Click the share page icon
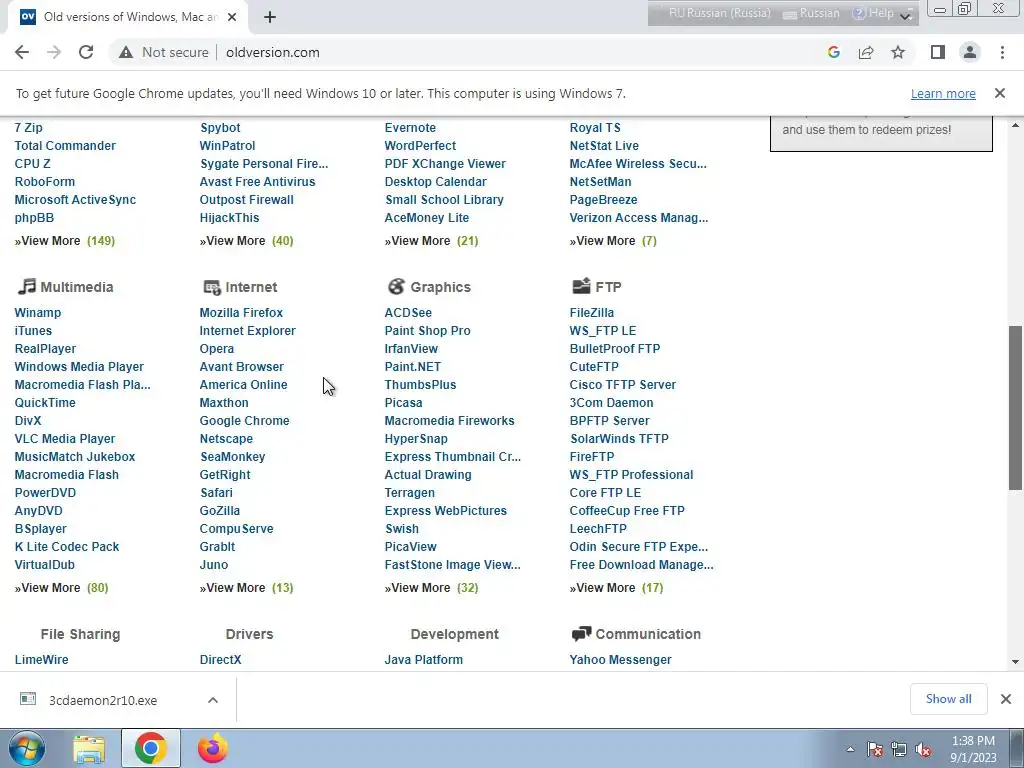This screenshot has height=768, width=1024. 866,52
